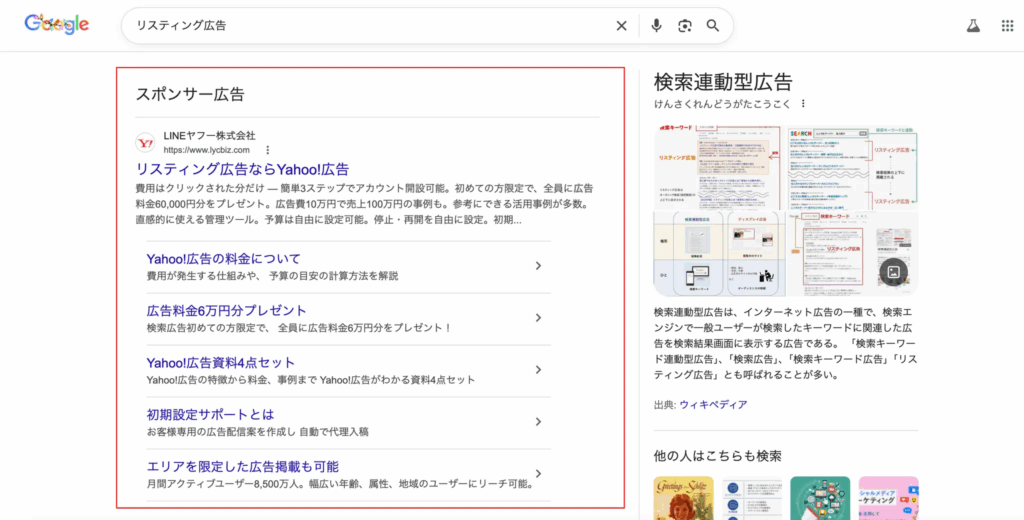Click the Yahoo! favicon beside LINEヤフー株式会社
This screenshot has height=520, width=1024.
[145, 142]
